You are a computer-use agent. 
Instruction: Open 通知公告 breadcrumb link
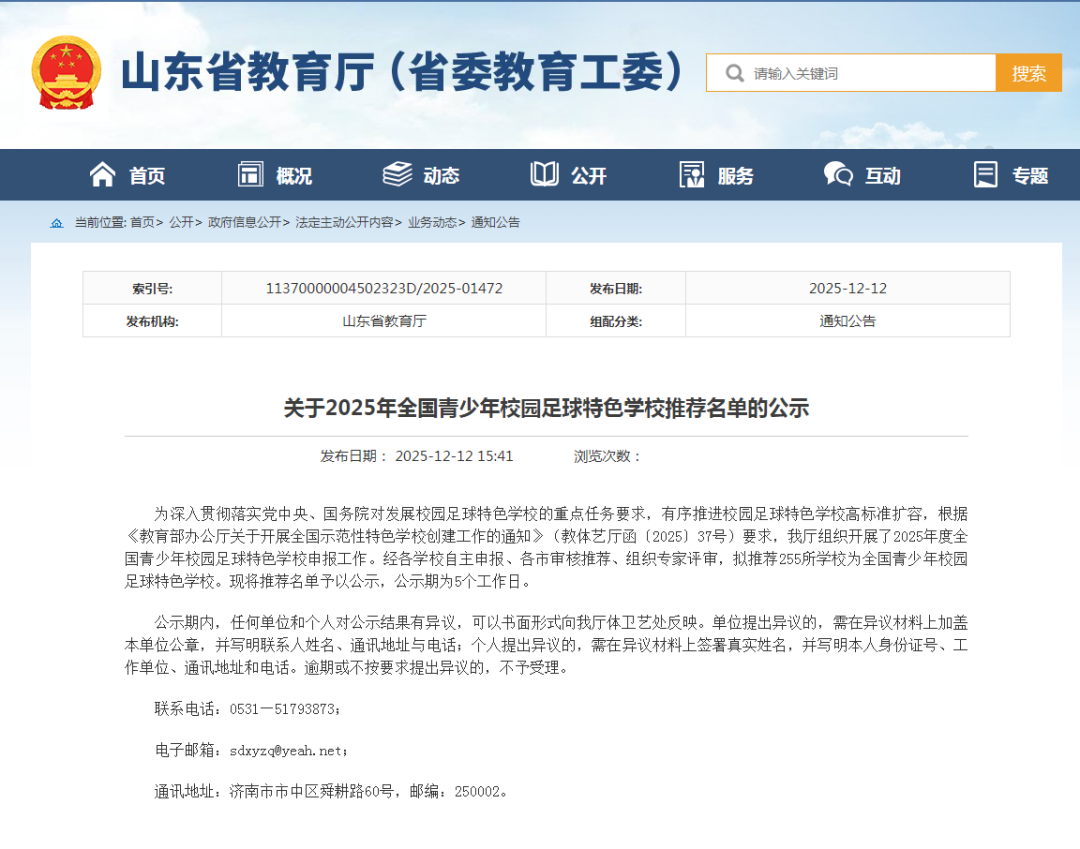(x=496, y=223)
